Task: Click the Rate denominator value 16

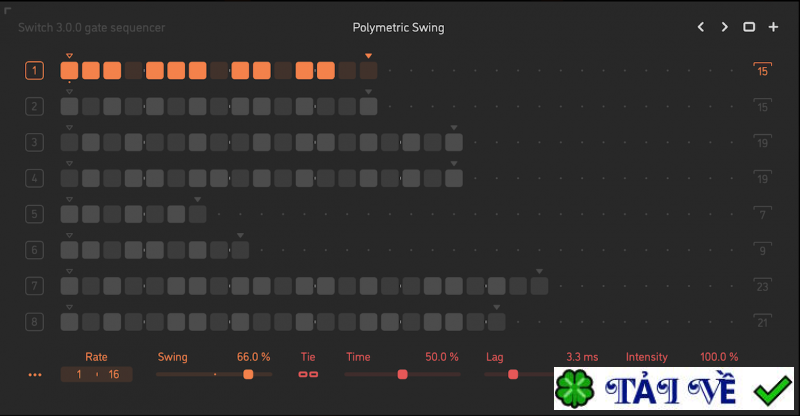Action: click(114, 374)
